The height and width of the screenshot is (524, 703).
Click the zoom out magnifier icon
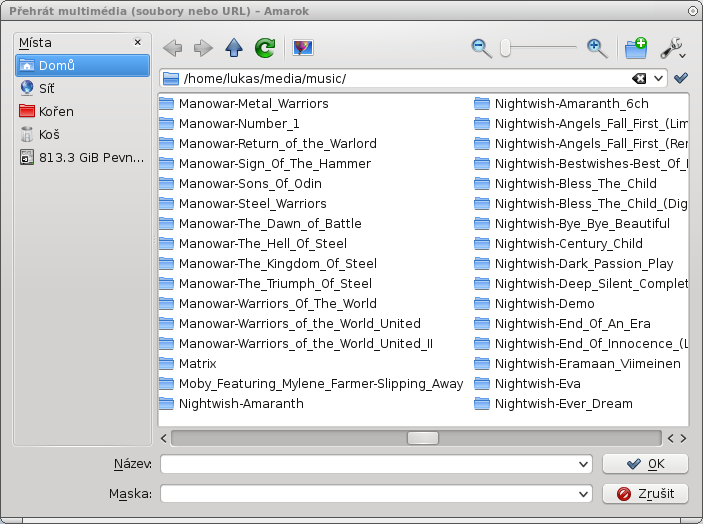pyautogui.click(x=482, y=48)
